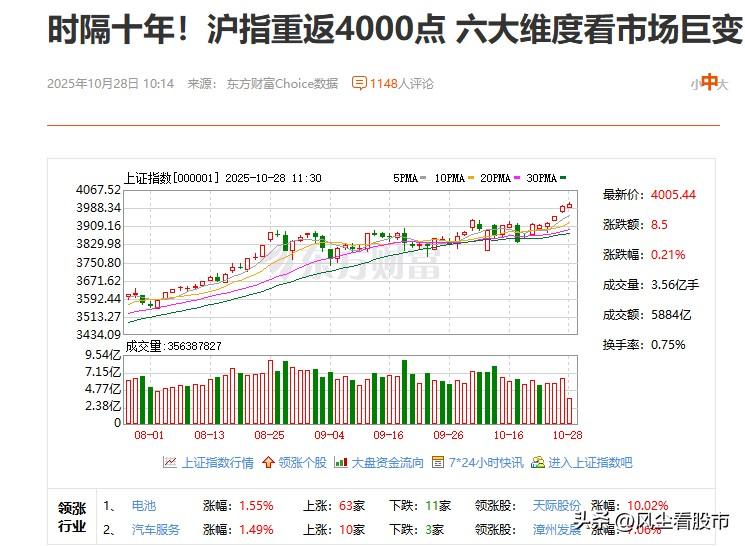The image size is (745, 546).
Task: Click the 3434.09 bottom price axis label
Action: click(x=98, y=335)
